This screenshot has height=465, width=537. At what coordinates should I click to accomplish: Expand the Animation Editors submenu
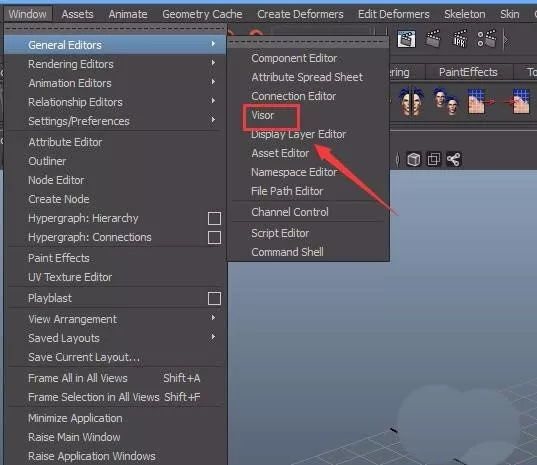click(115, 83)
